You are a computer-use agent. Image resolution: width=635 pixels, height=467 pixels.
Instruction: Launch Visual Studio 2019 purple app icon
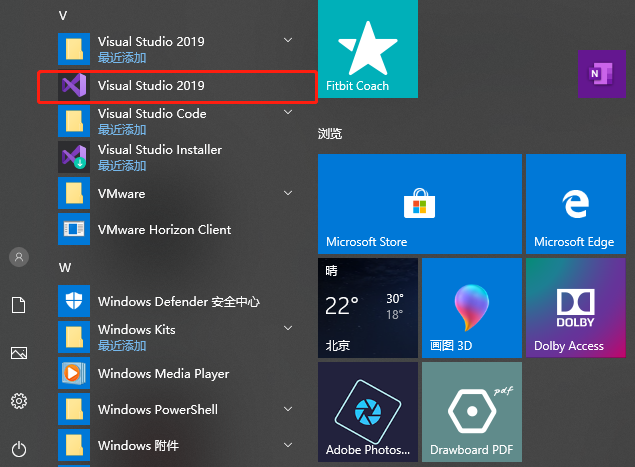(x=74, y=85)
